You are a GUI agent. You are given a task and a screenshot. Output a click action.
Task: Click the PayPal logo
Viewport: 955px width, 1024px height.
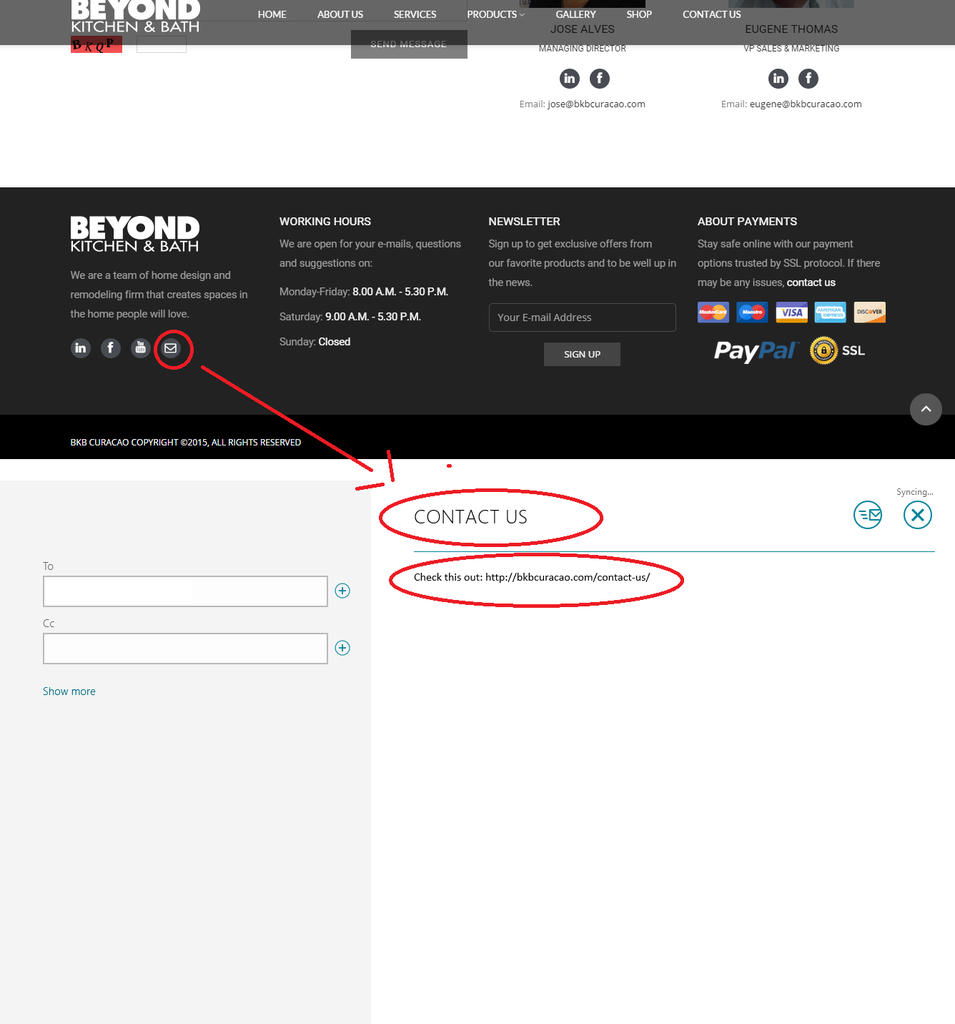pos(755,350)
